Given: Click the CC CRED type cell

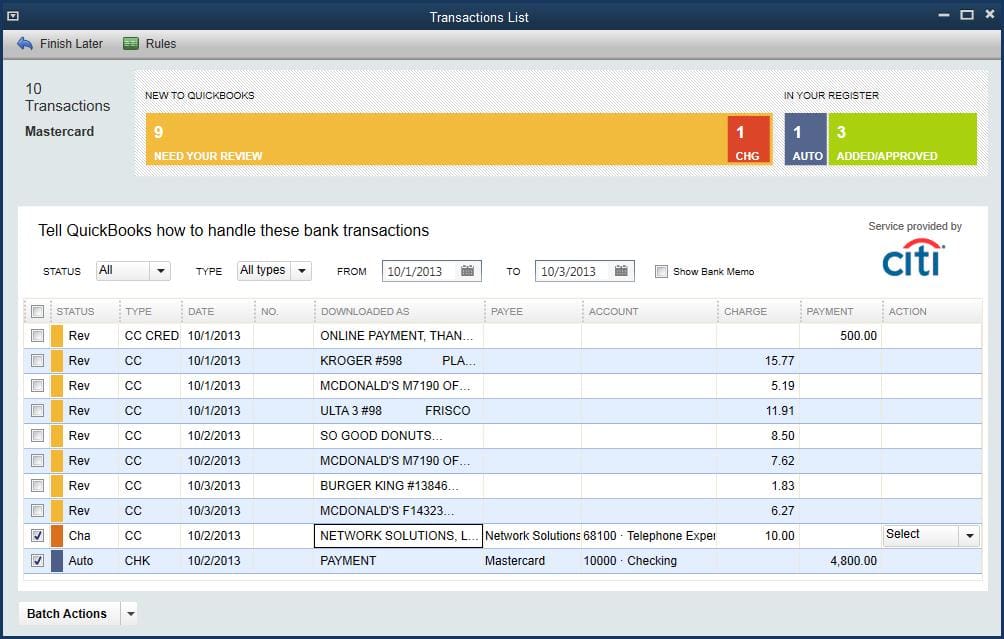Looking at the screenshot, I should pos(152,336).
